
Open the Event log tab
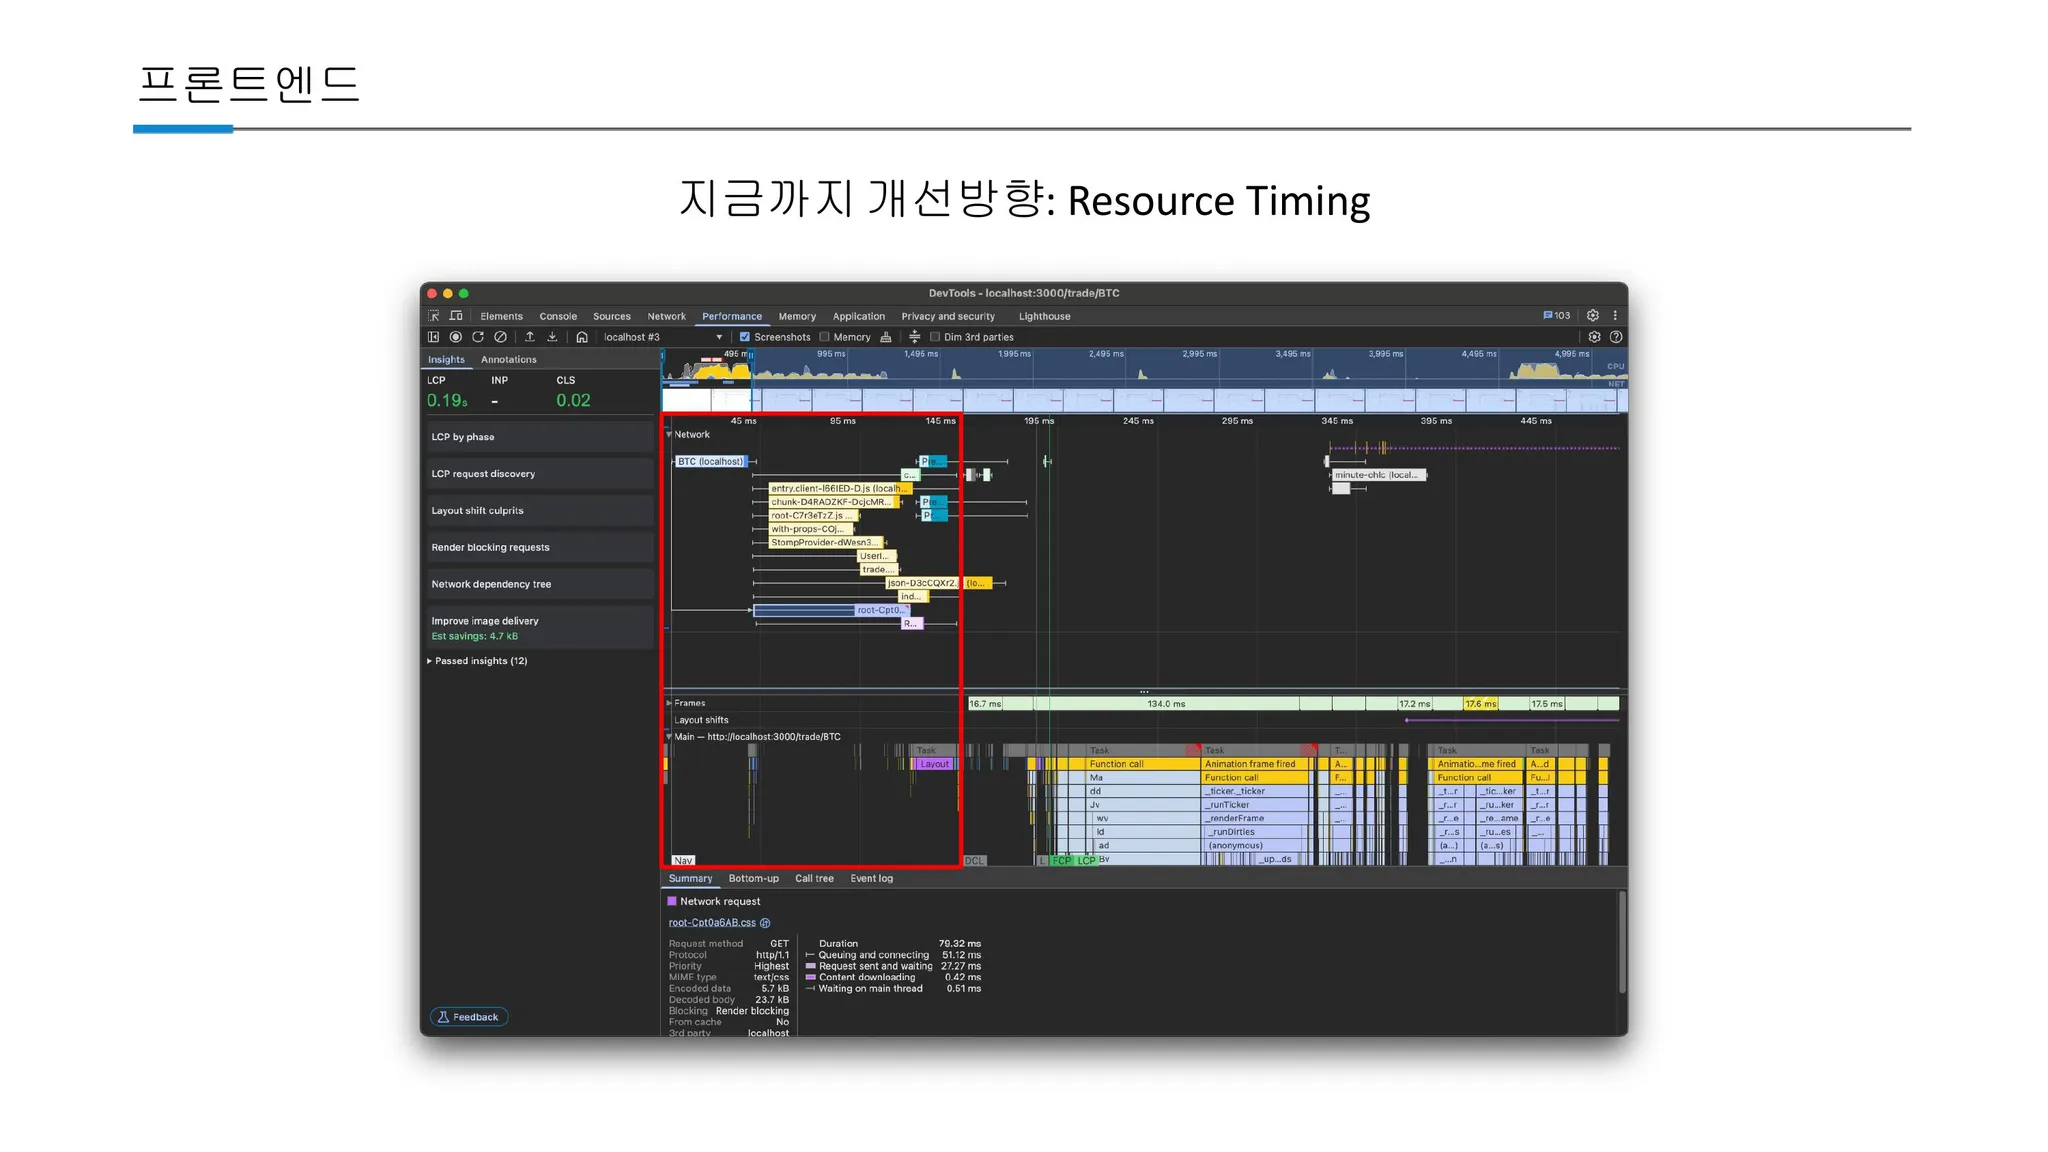[x=871, y=879]
